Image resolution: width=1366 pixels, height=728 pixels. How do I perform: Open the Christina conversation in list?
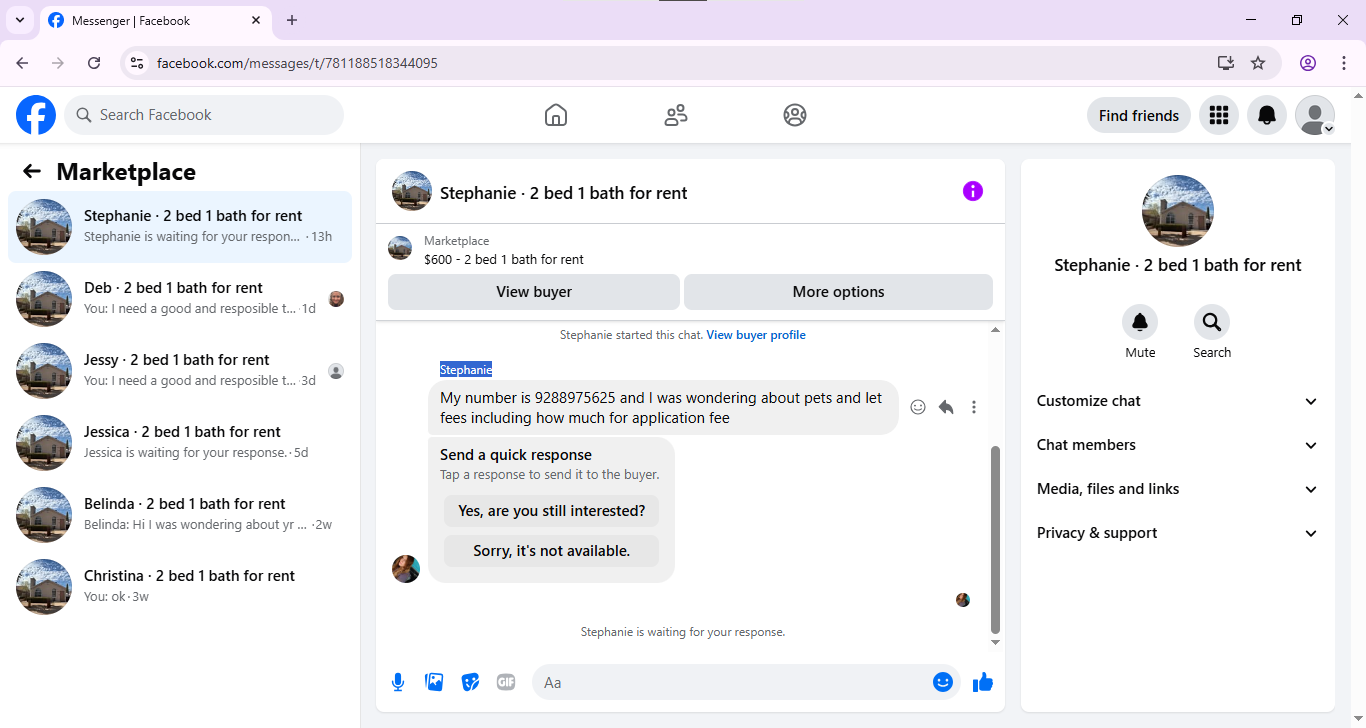pyautogui.click(x=180, y=587)
